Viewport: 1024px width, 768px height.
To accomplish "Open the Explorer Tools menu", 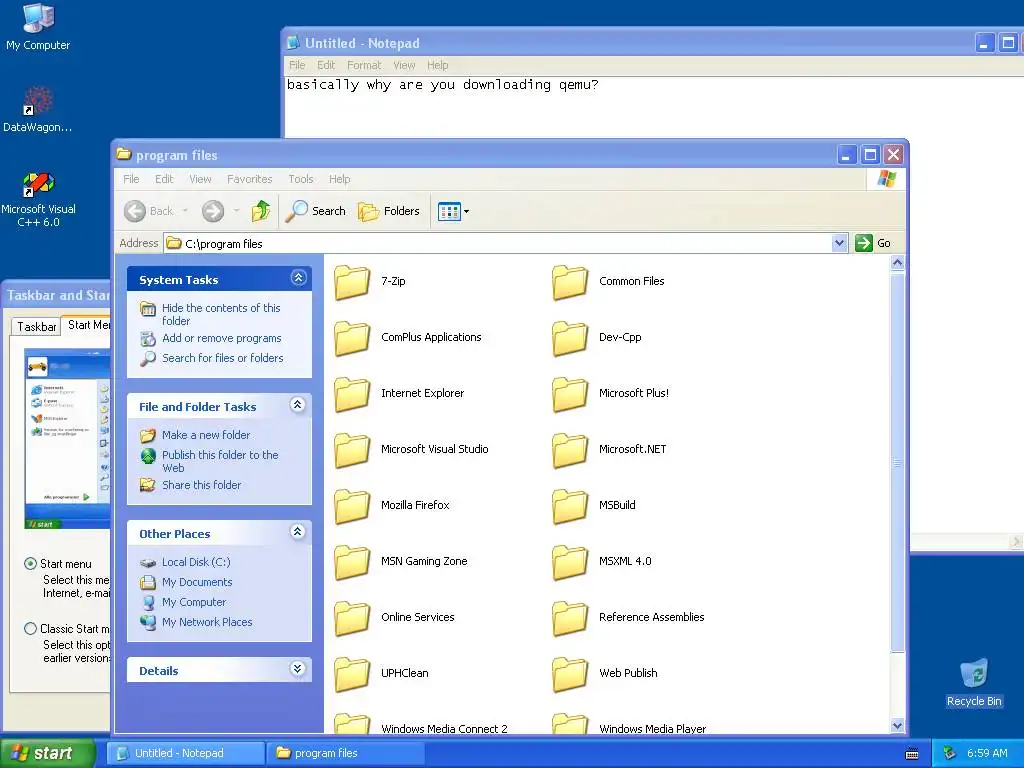I will (300, 179).
